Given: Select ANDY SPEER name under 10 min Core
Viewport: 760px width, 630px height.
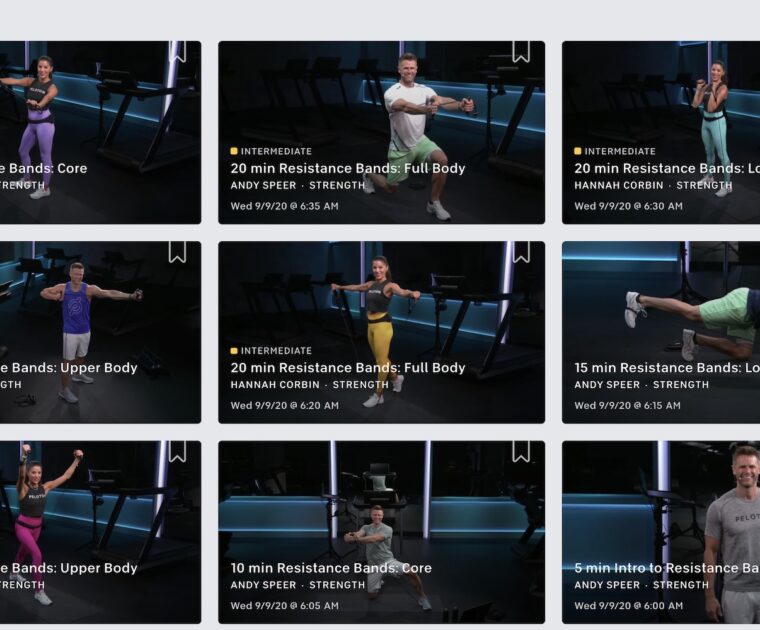Looking at the screenshot, I should [x=263, y=585].
